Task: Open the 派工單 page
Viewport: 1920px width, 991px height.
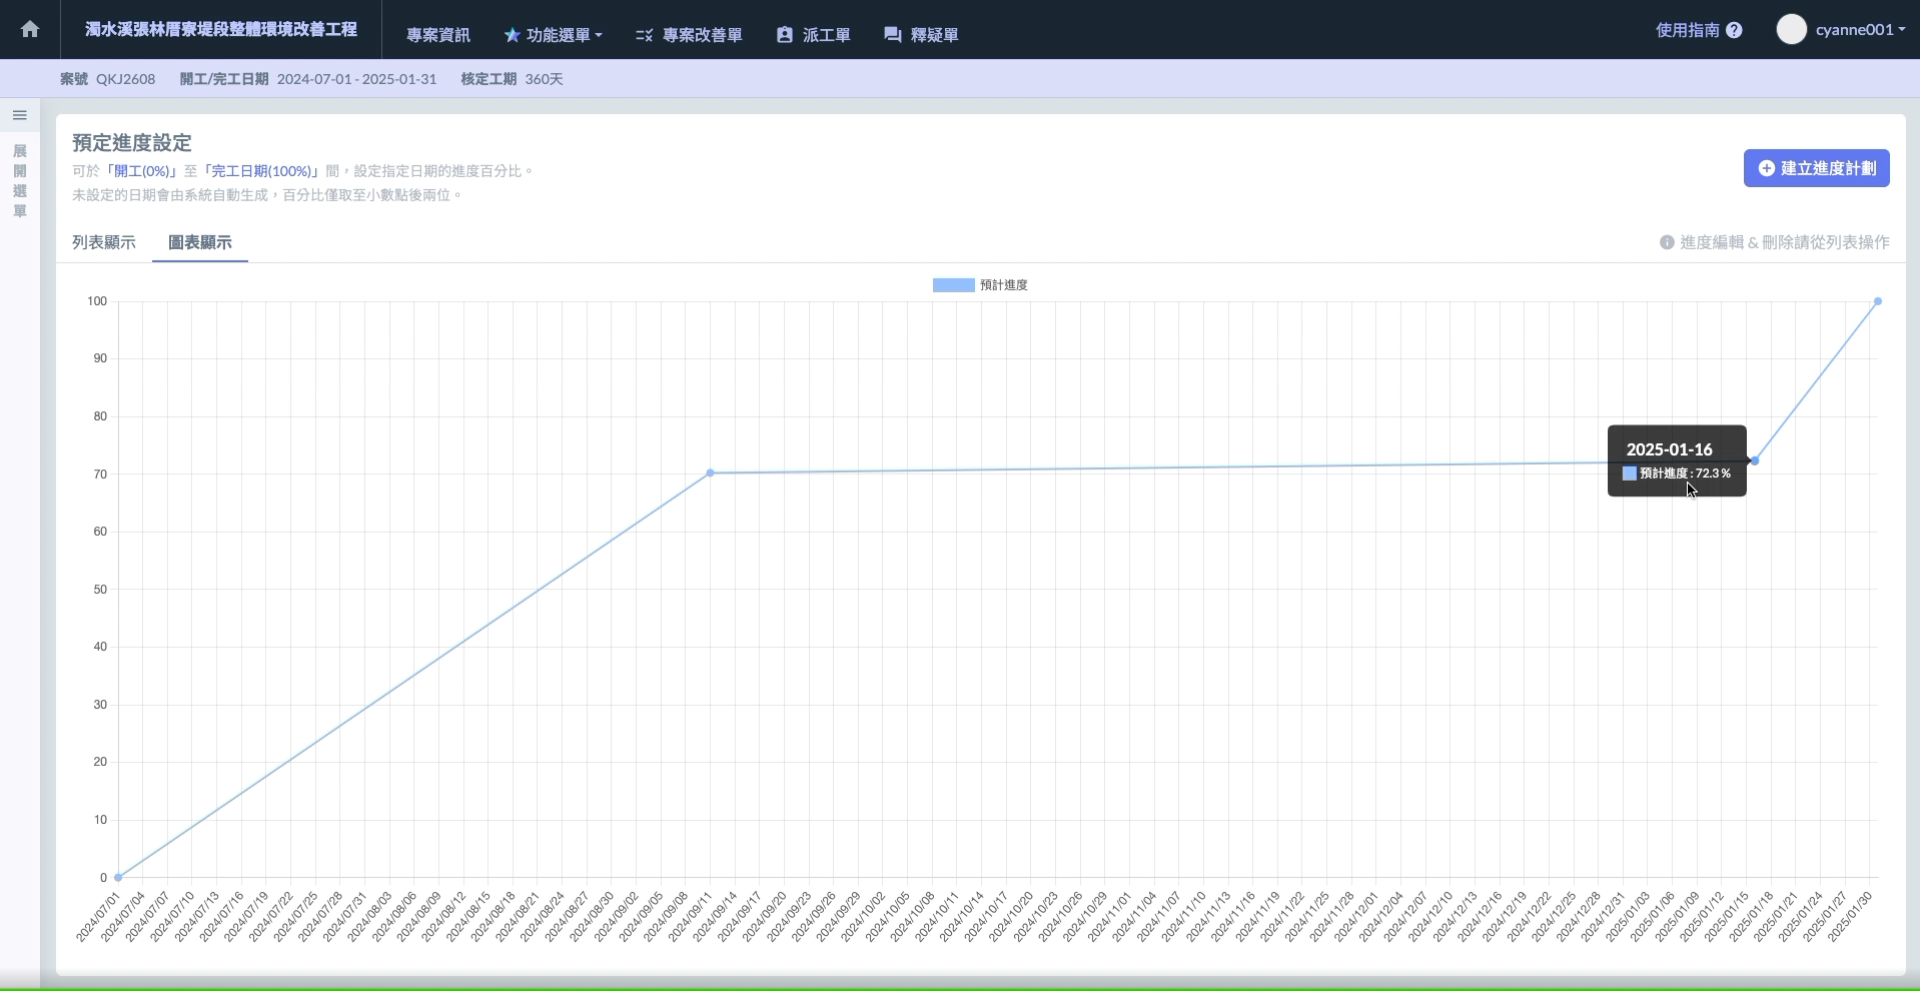Action: (x=813, y=35)
